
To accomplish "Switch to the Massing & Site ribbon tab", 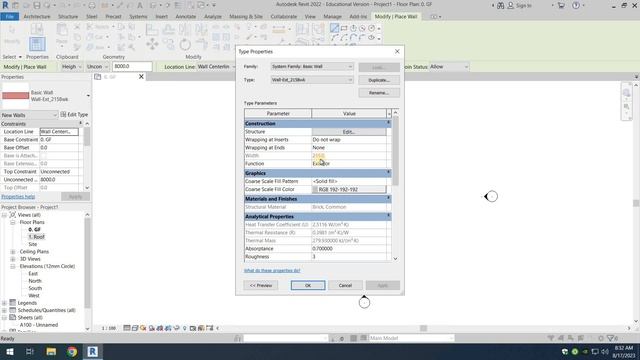I will point(246,17).
